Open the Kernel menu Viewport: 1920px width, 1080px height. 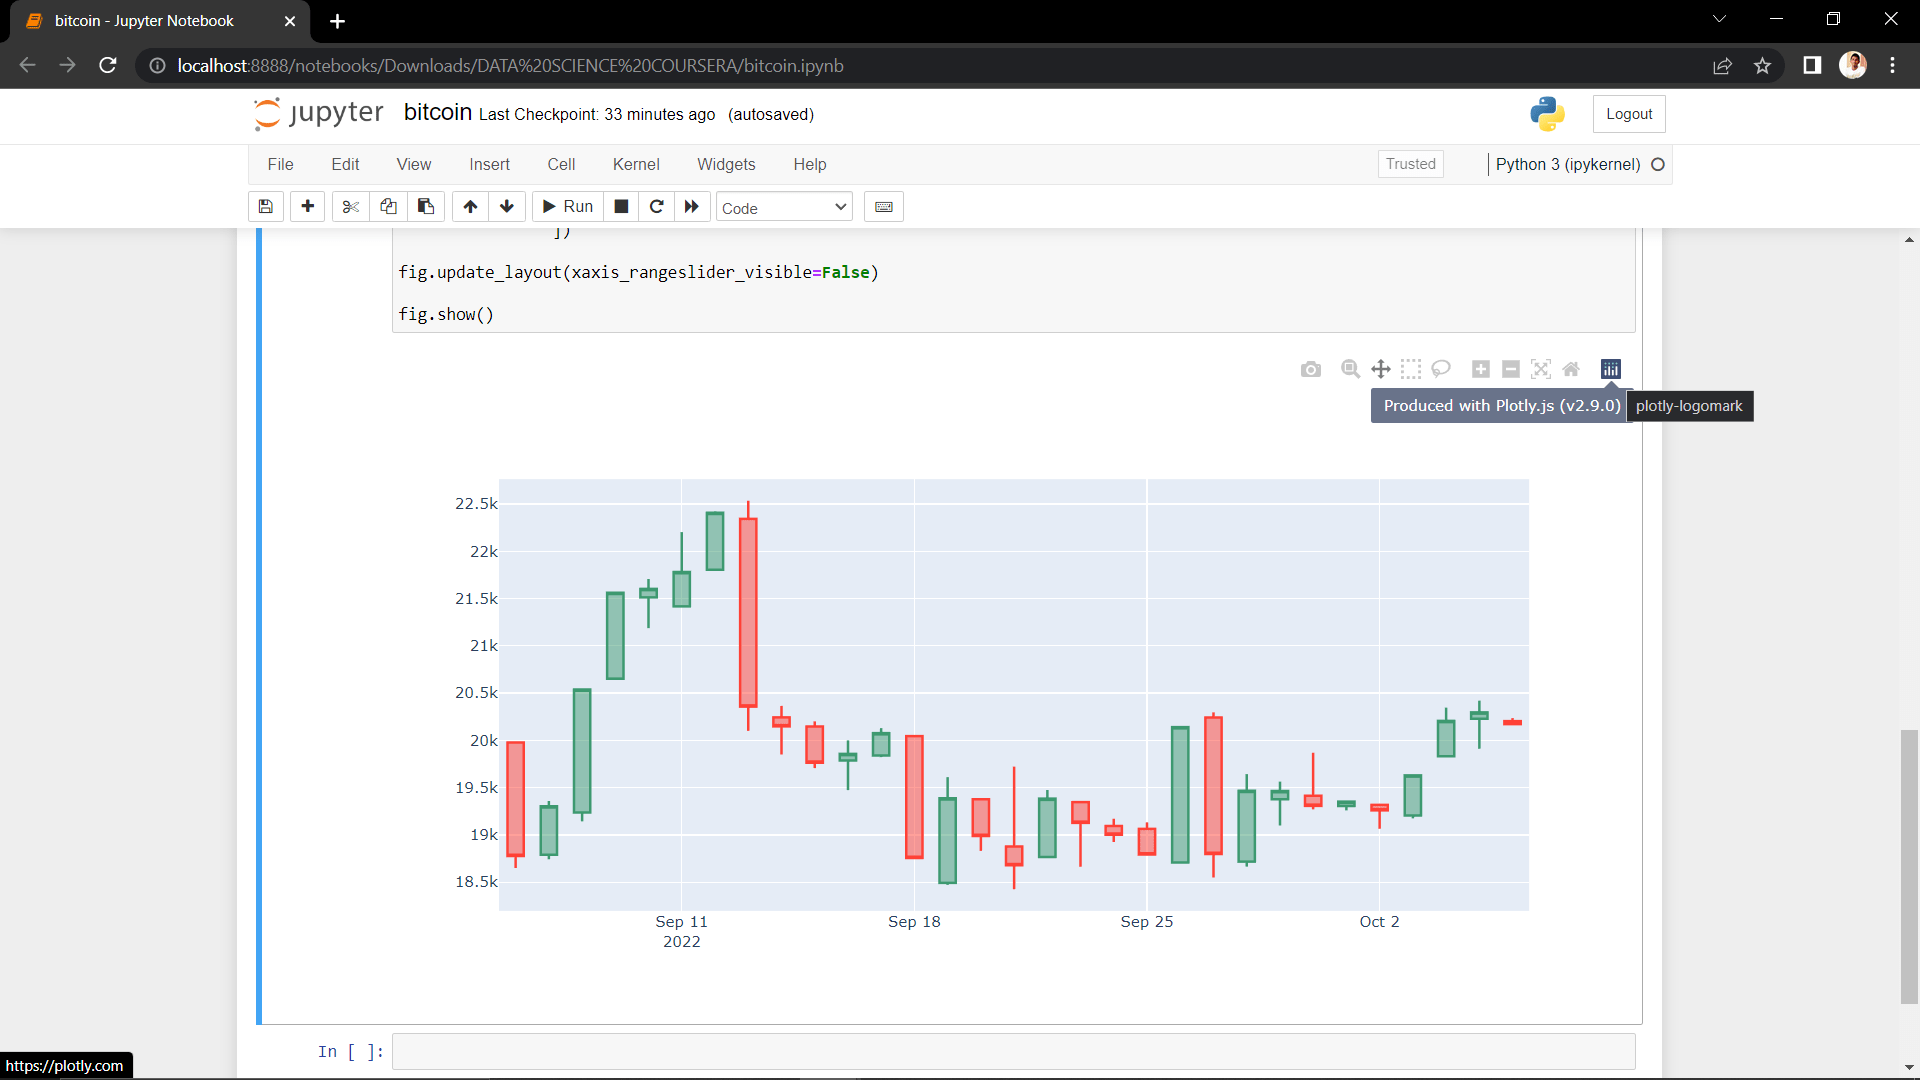[636, 164]
